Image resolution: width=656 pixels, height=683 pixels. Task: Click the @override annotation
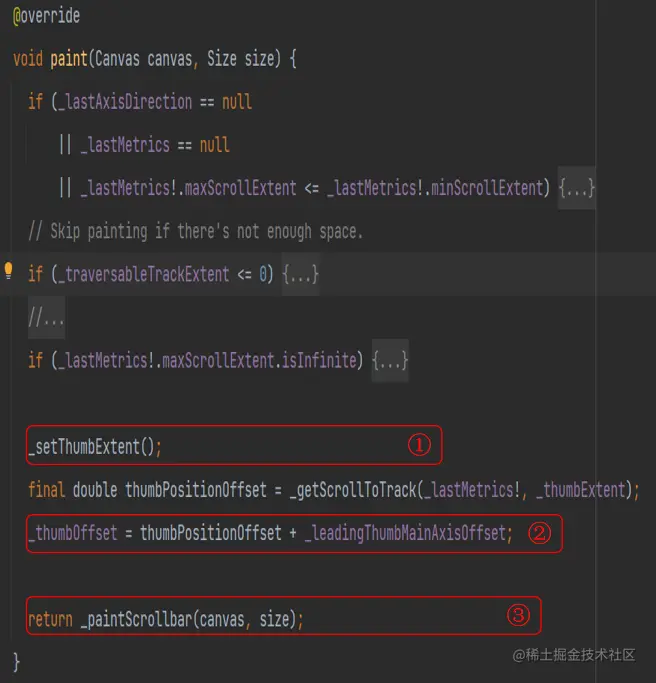coord(46,17)
